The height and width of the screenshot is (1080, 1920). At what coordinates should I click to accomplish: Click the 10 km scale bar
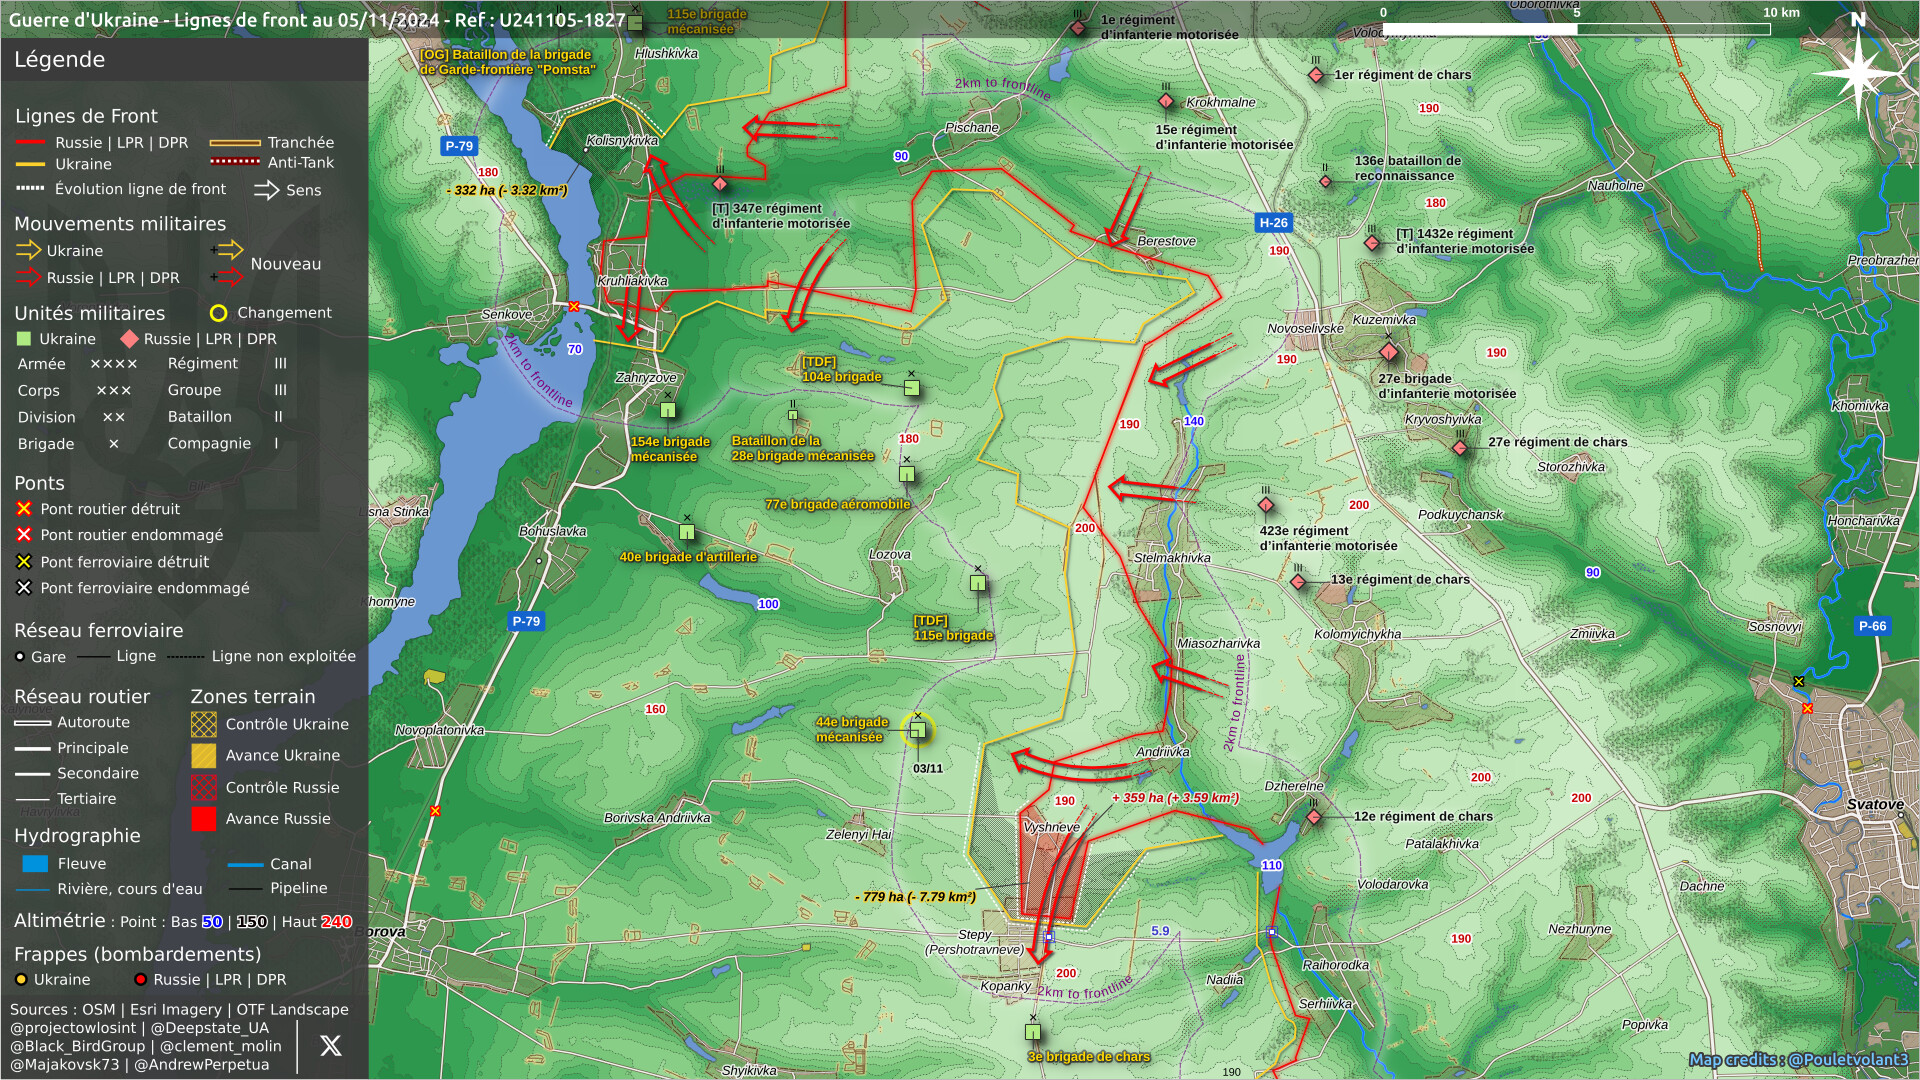coord(1576,29)
